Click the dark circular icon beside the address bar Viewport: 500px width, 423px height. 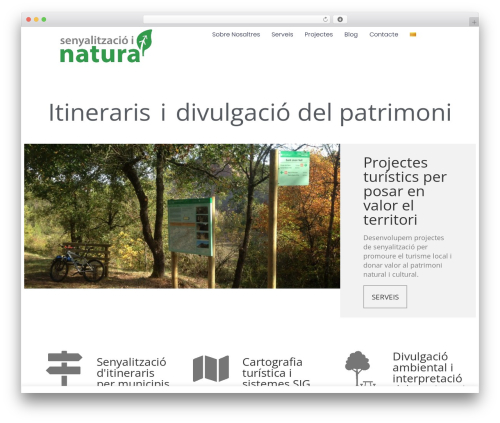pos(340,19)
